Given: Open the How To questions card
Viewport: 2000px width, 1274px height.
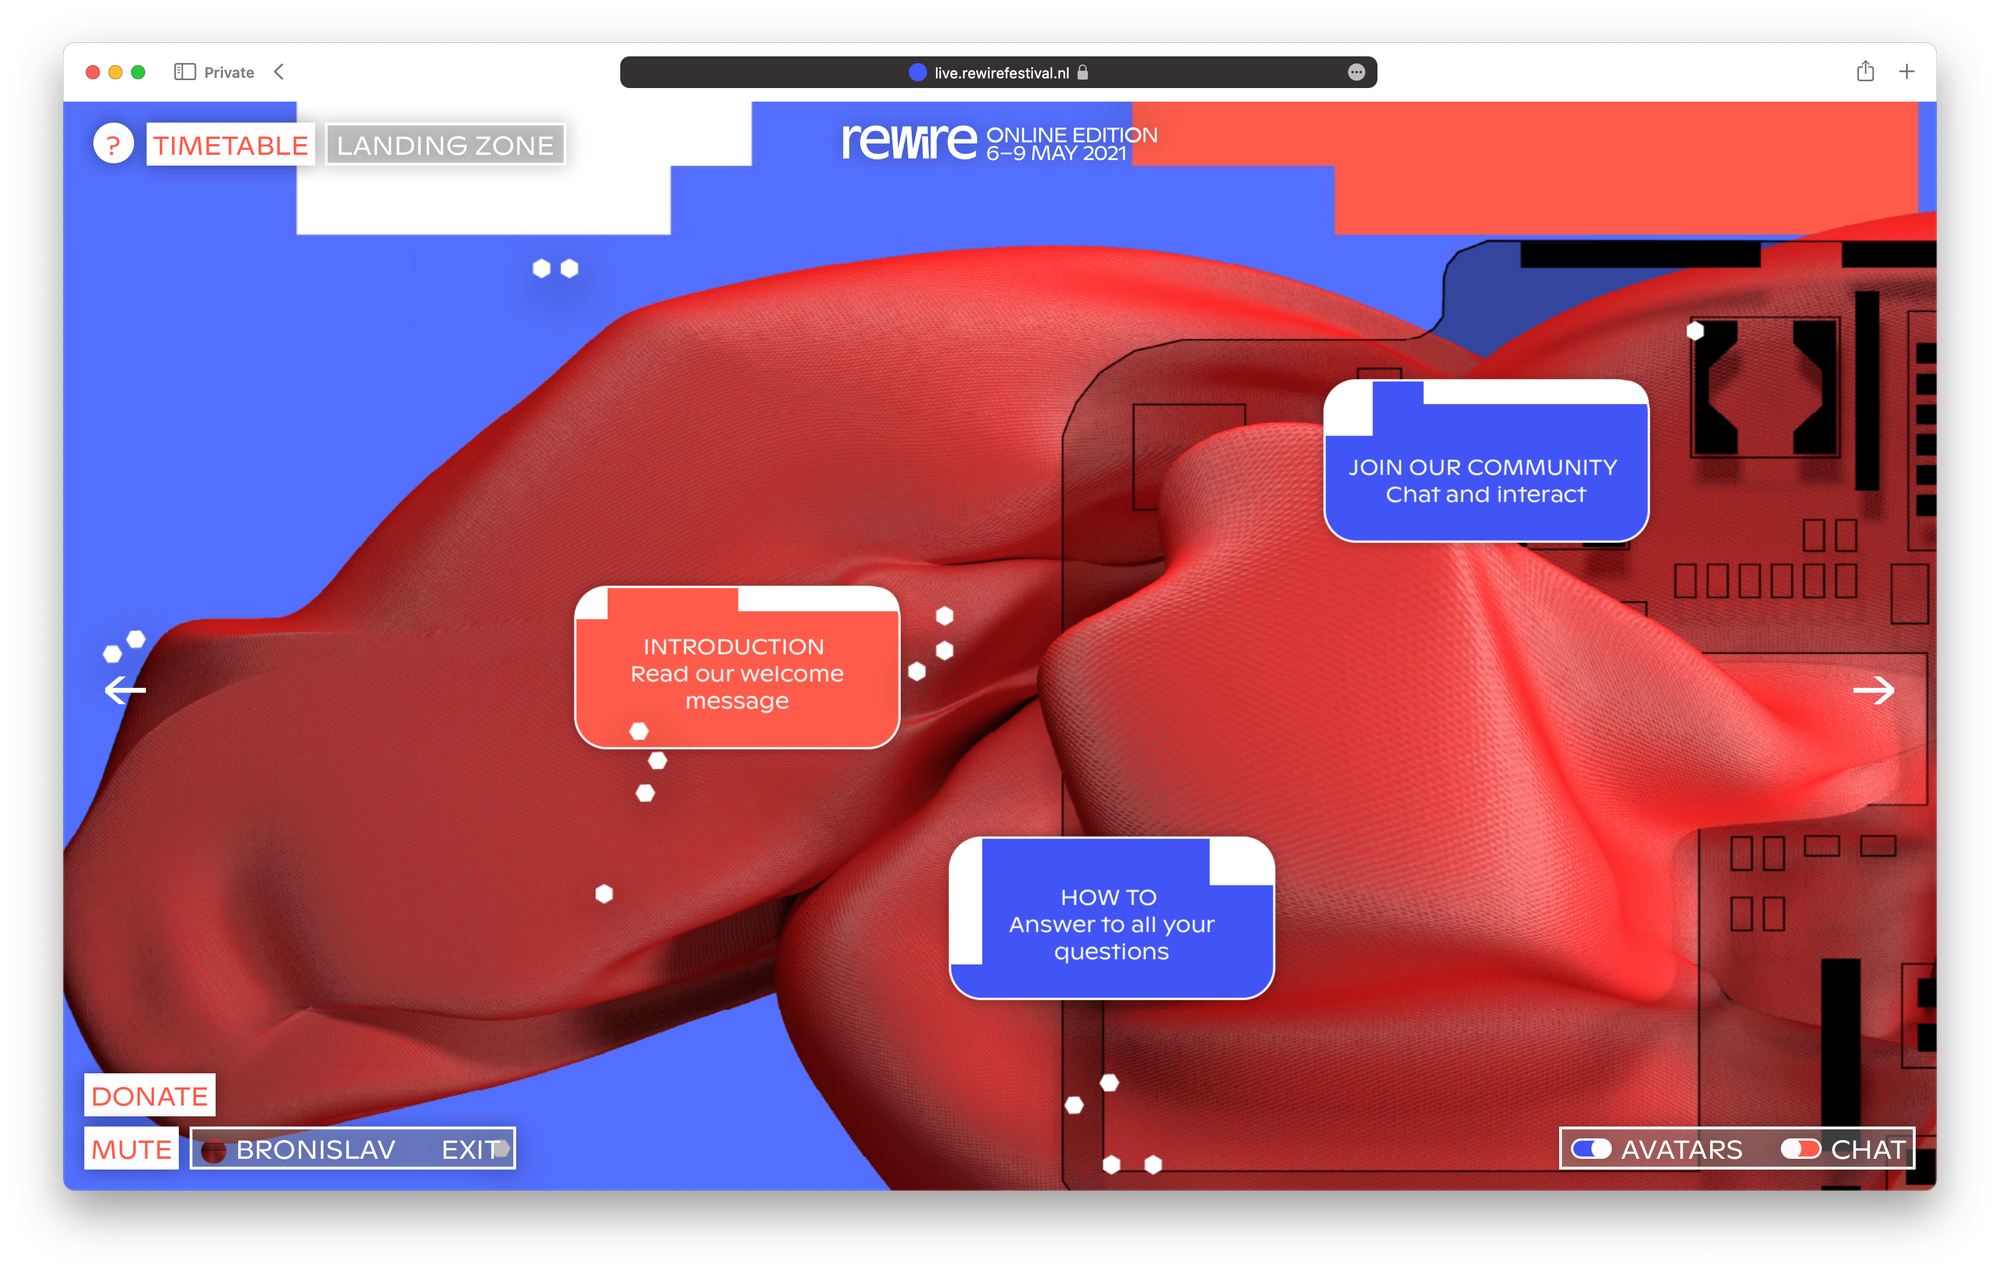Looking at the screenshot, I should (1111, 924).
